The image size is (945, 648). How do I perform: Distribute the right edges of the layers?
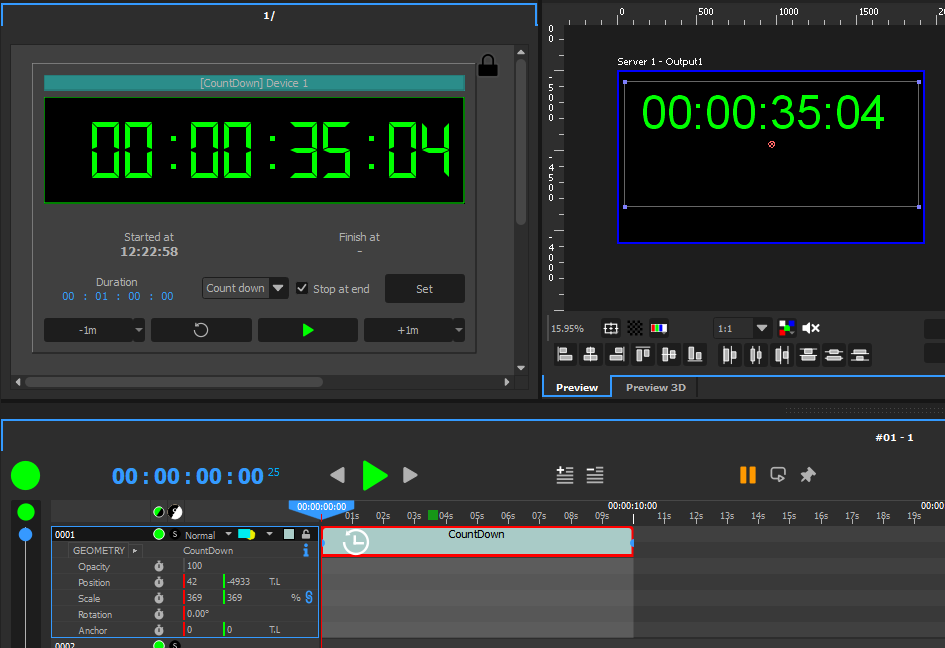[x=782, y=354]
